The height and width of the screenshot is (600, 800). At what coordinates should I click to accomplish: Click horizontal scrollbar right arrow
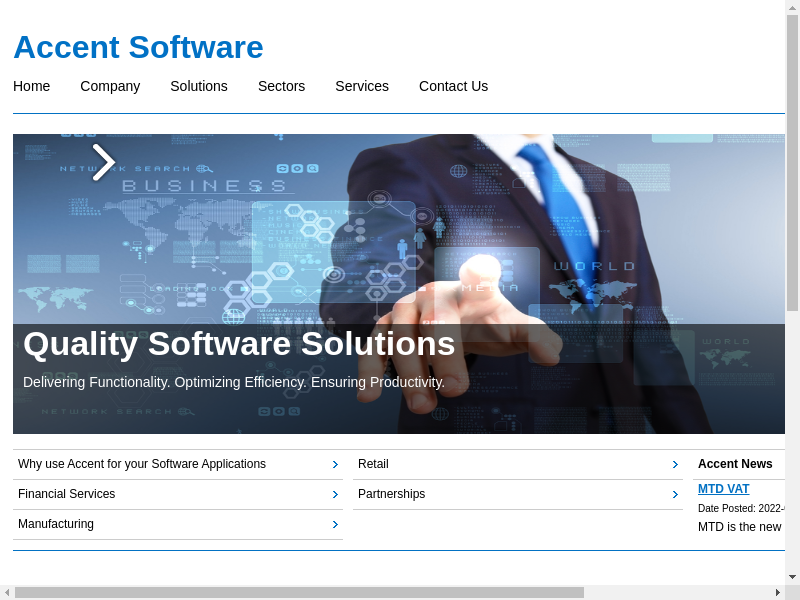pyautogui.click(x=777, y=592)
